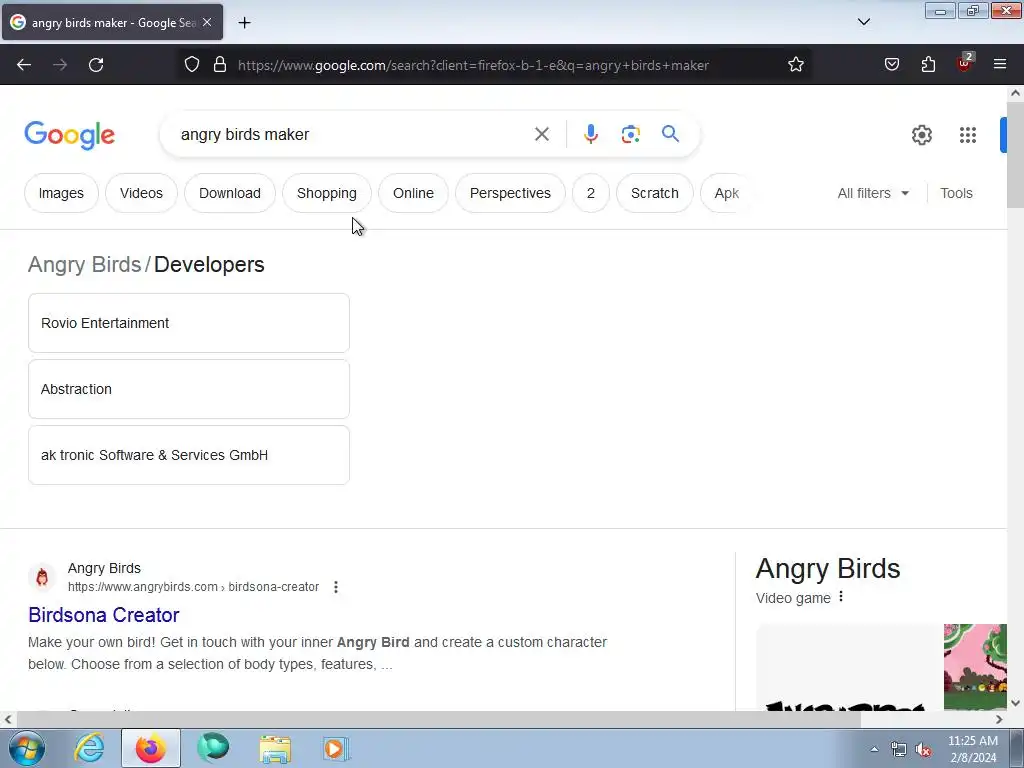
Task: Expand the list all tabs arrow
Action: [863, 22]
